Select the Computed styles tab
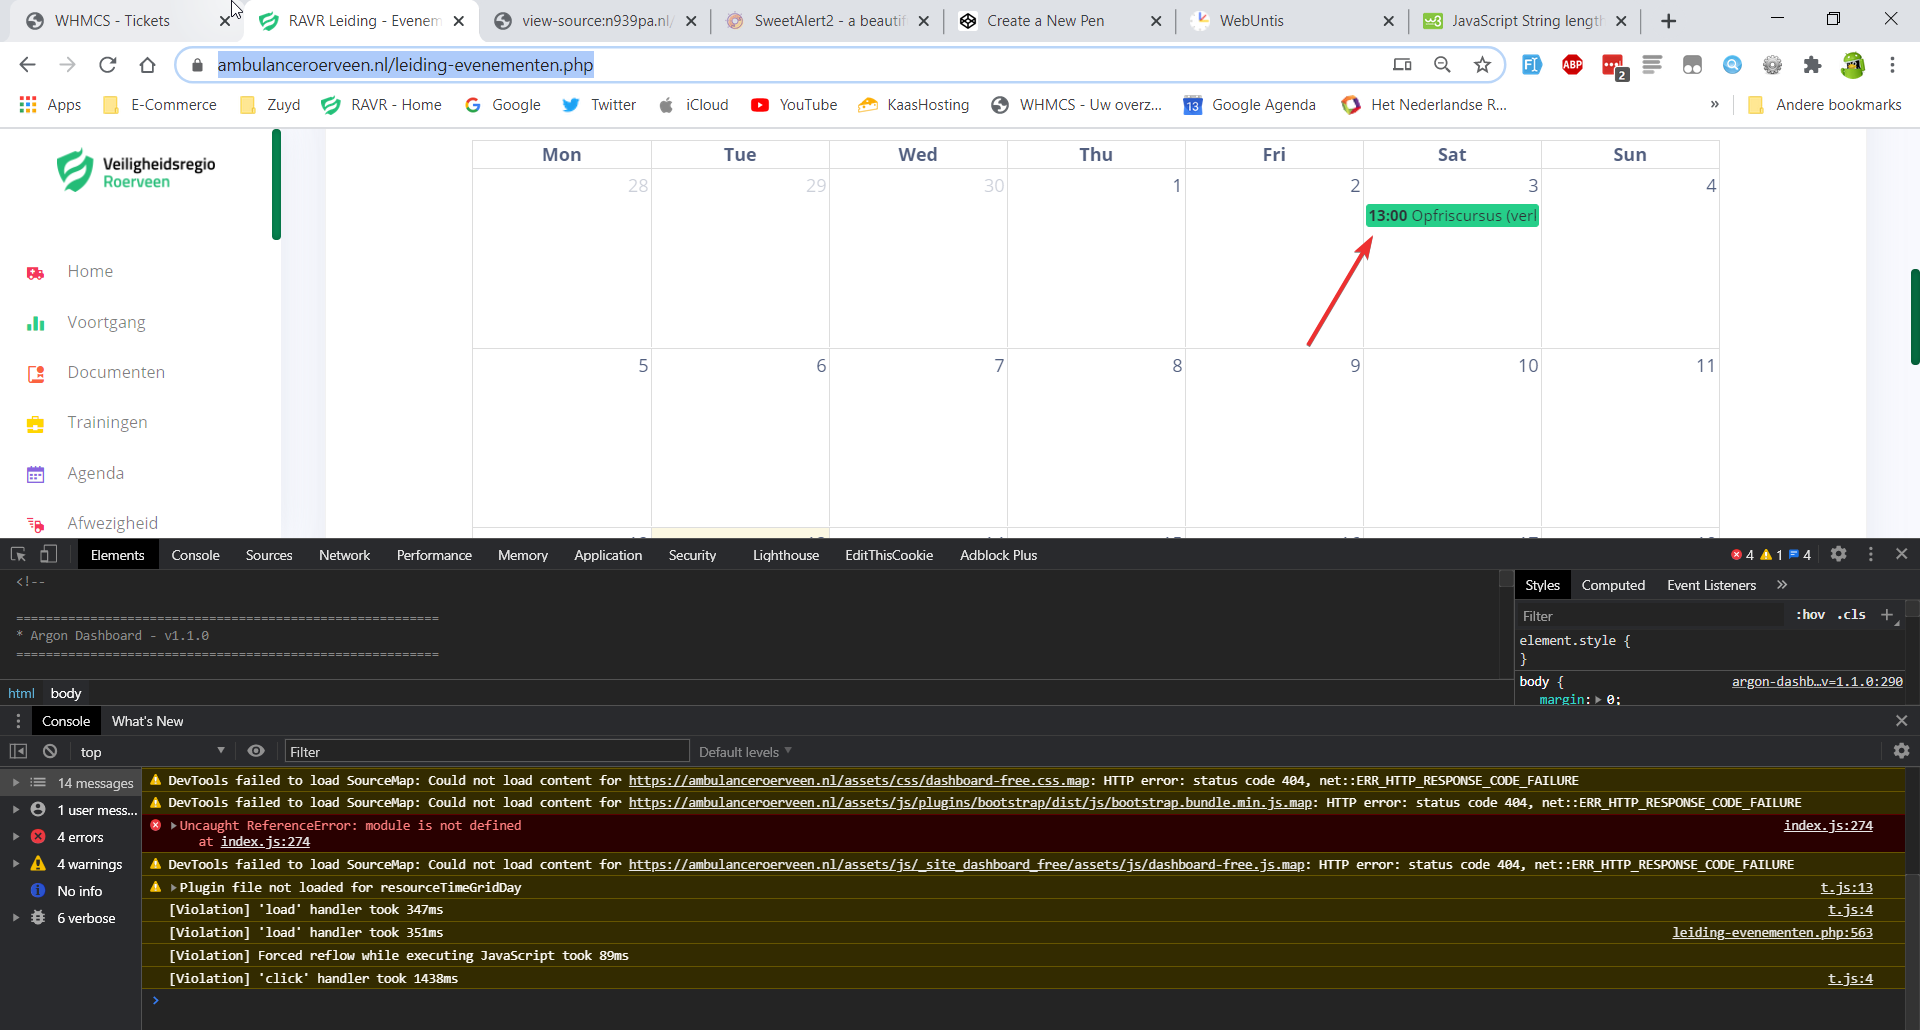The image size is (1920, 1030). 1612,585
